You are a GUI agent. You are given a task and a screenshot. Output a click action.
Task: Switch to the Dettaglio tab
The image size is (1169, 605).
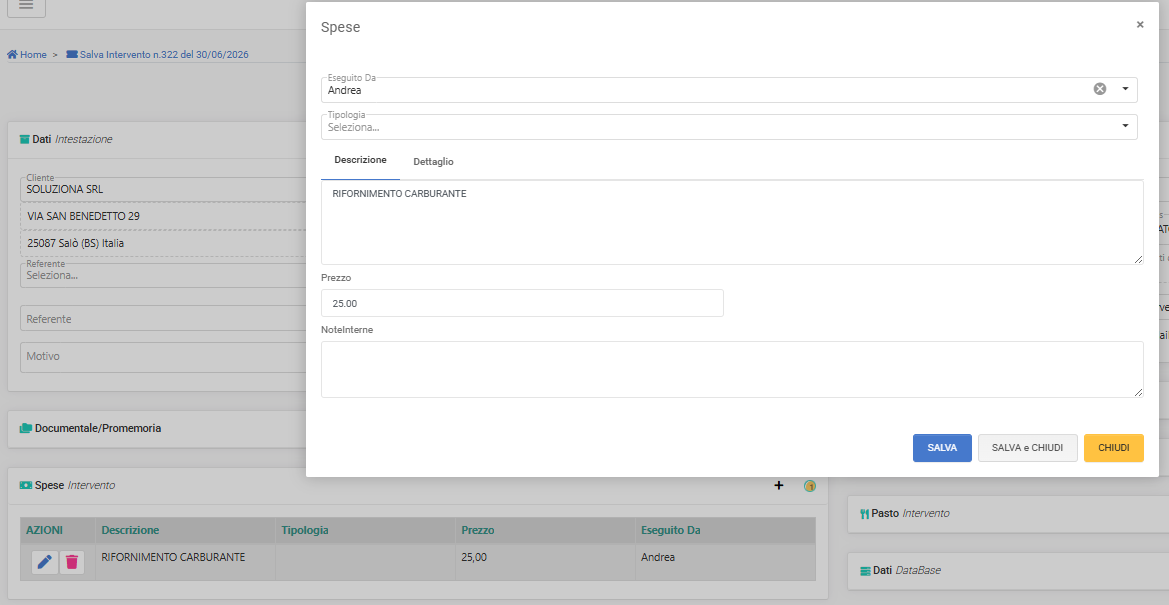pos(433,161)
